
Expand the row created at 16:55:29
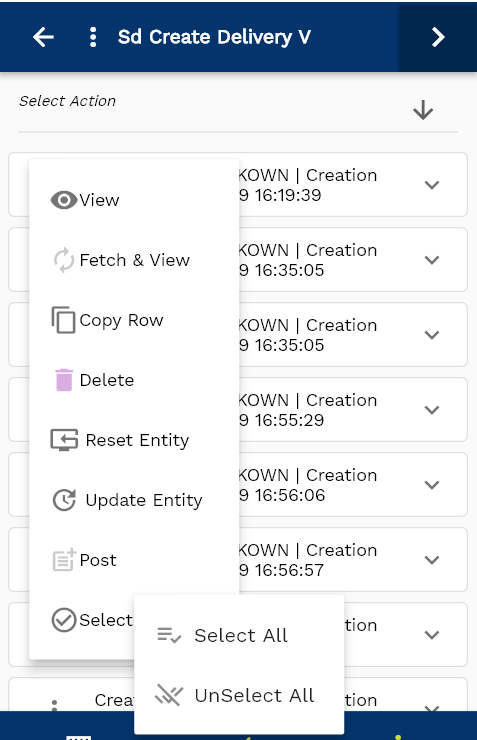pos(432,410)
